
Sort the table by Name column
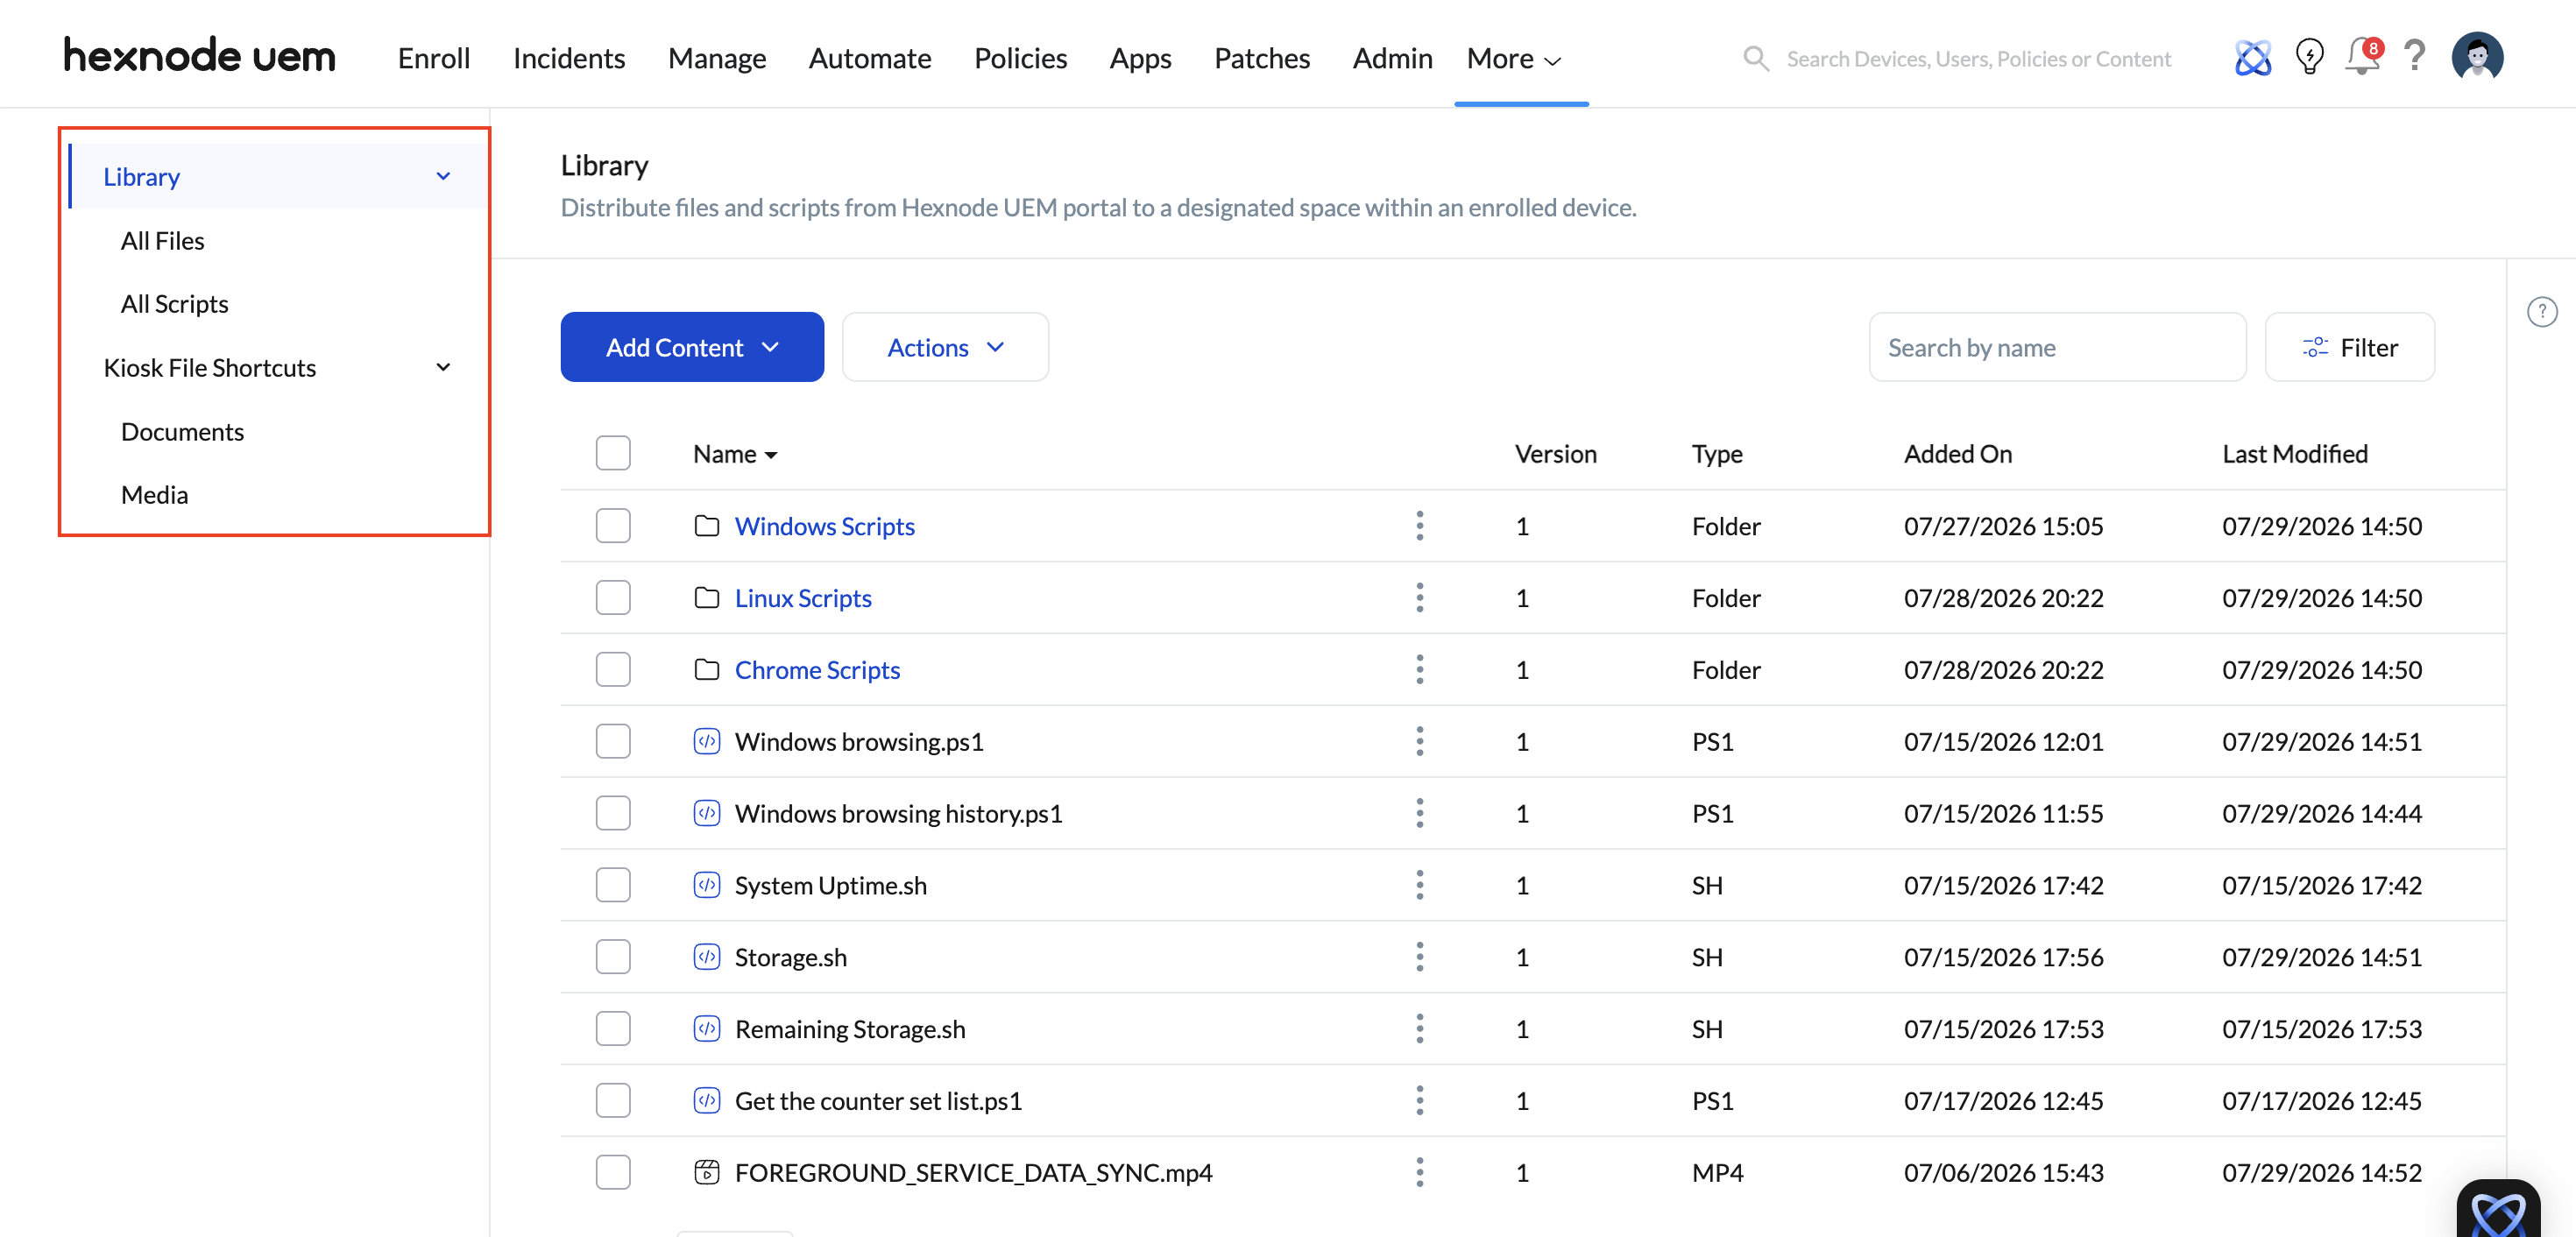click(735, 454)
